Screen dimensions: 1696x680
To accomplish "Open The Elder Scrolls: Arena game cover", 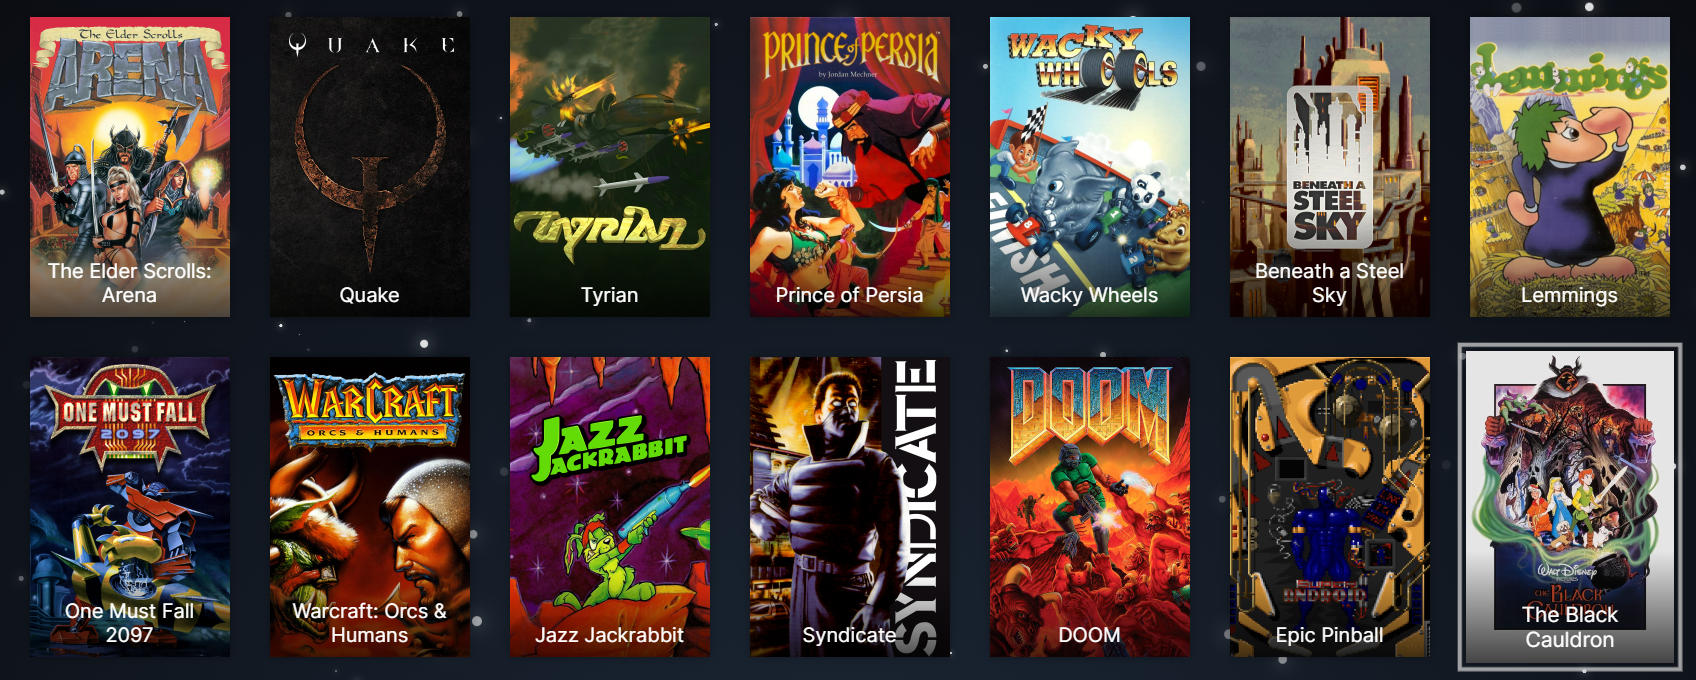I will [x=130, y=167].
